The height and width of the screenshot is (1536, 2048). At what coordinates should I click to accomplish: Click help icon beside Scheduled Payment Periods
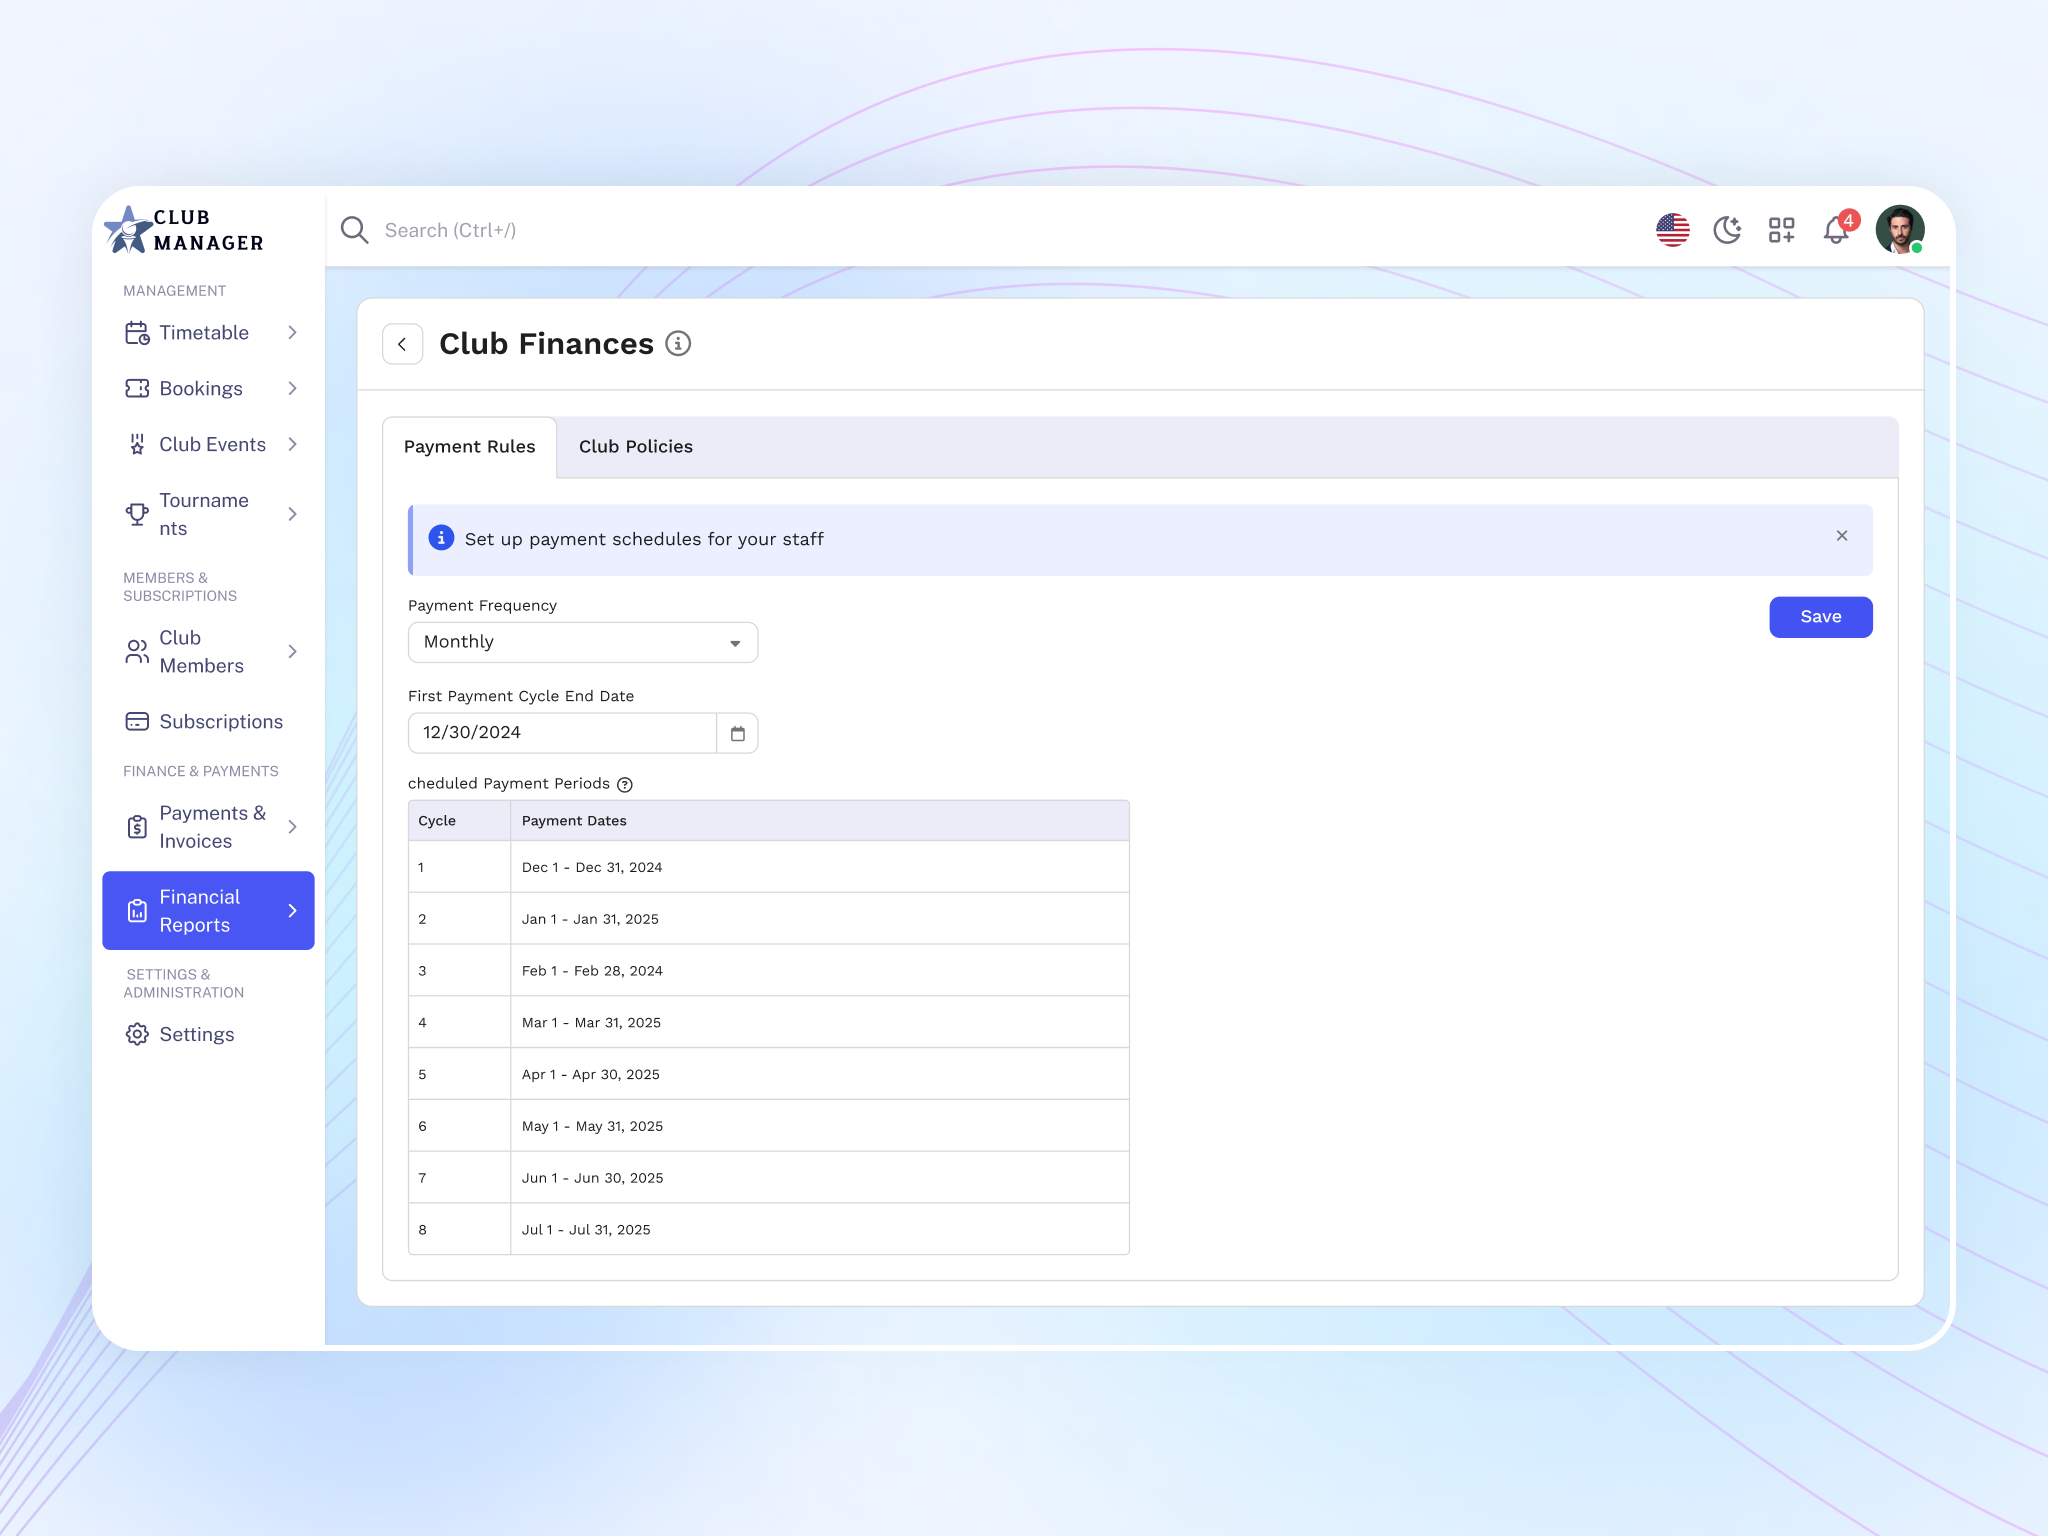[625, 785]
